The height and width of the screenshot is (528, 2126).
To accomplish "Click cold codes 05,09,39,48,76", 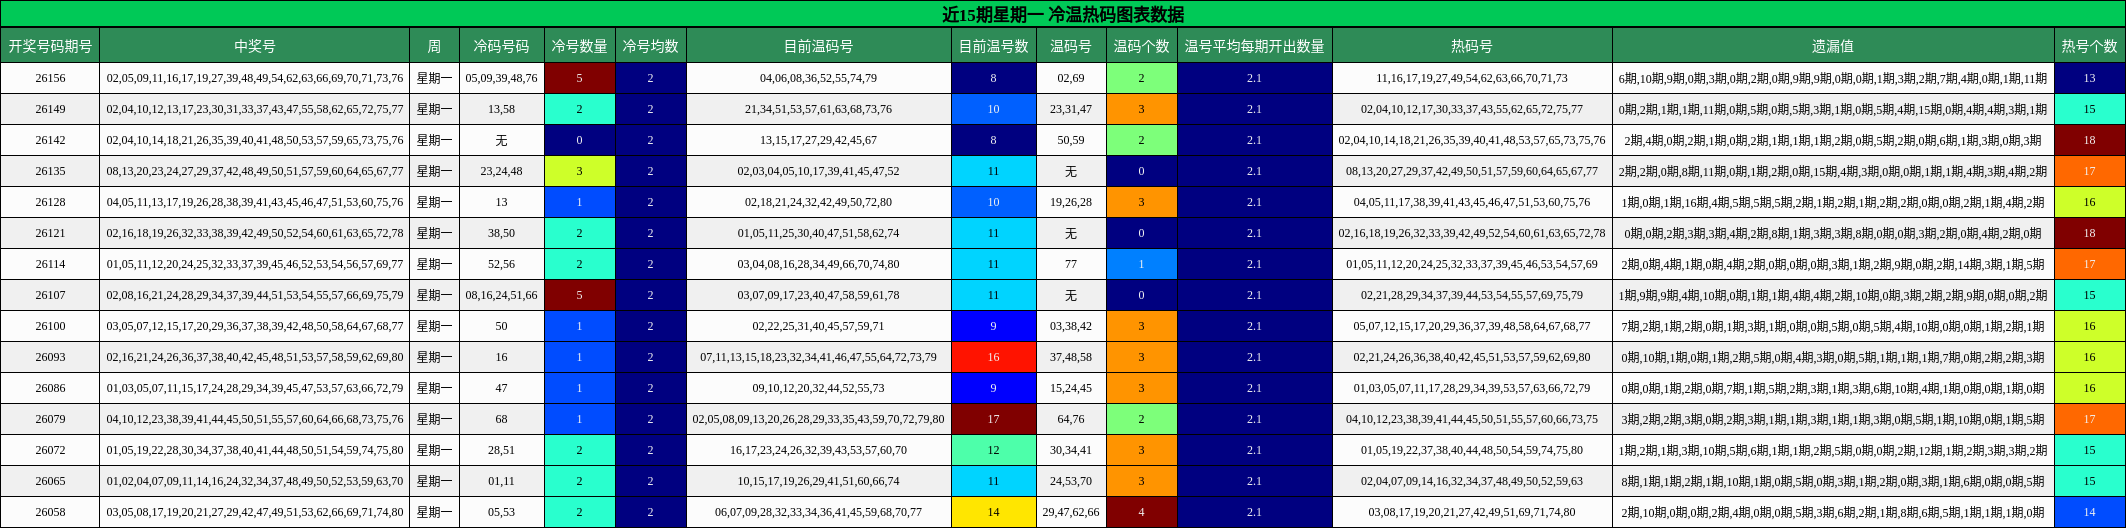I will click(x=501, y=78).
